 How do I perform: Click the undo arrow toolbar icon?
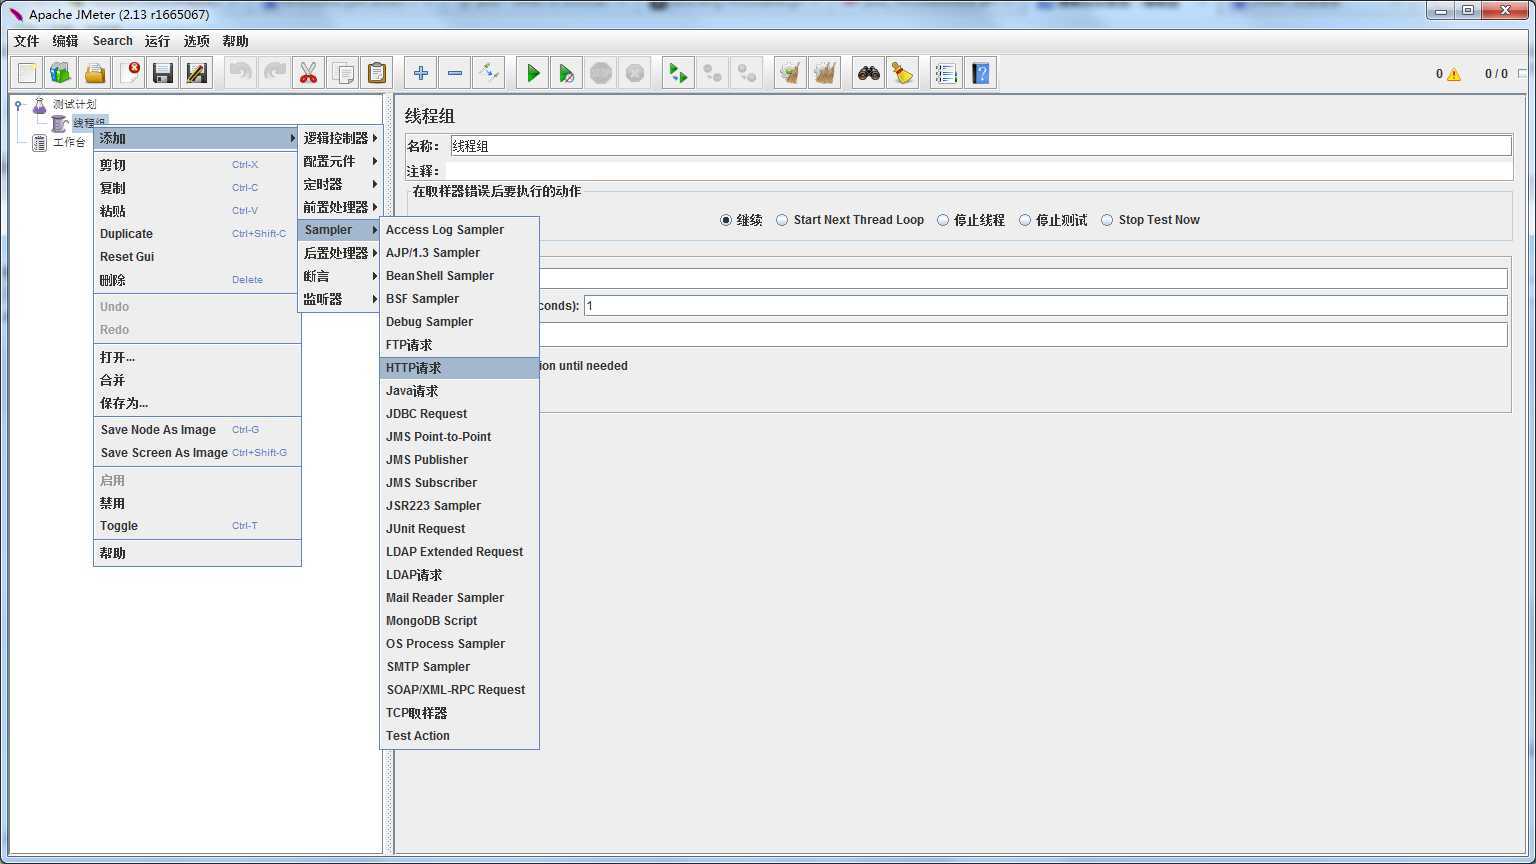[241, 73]
